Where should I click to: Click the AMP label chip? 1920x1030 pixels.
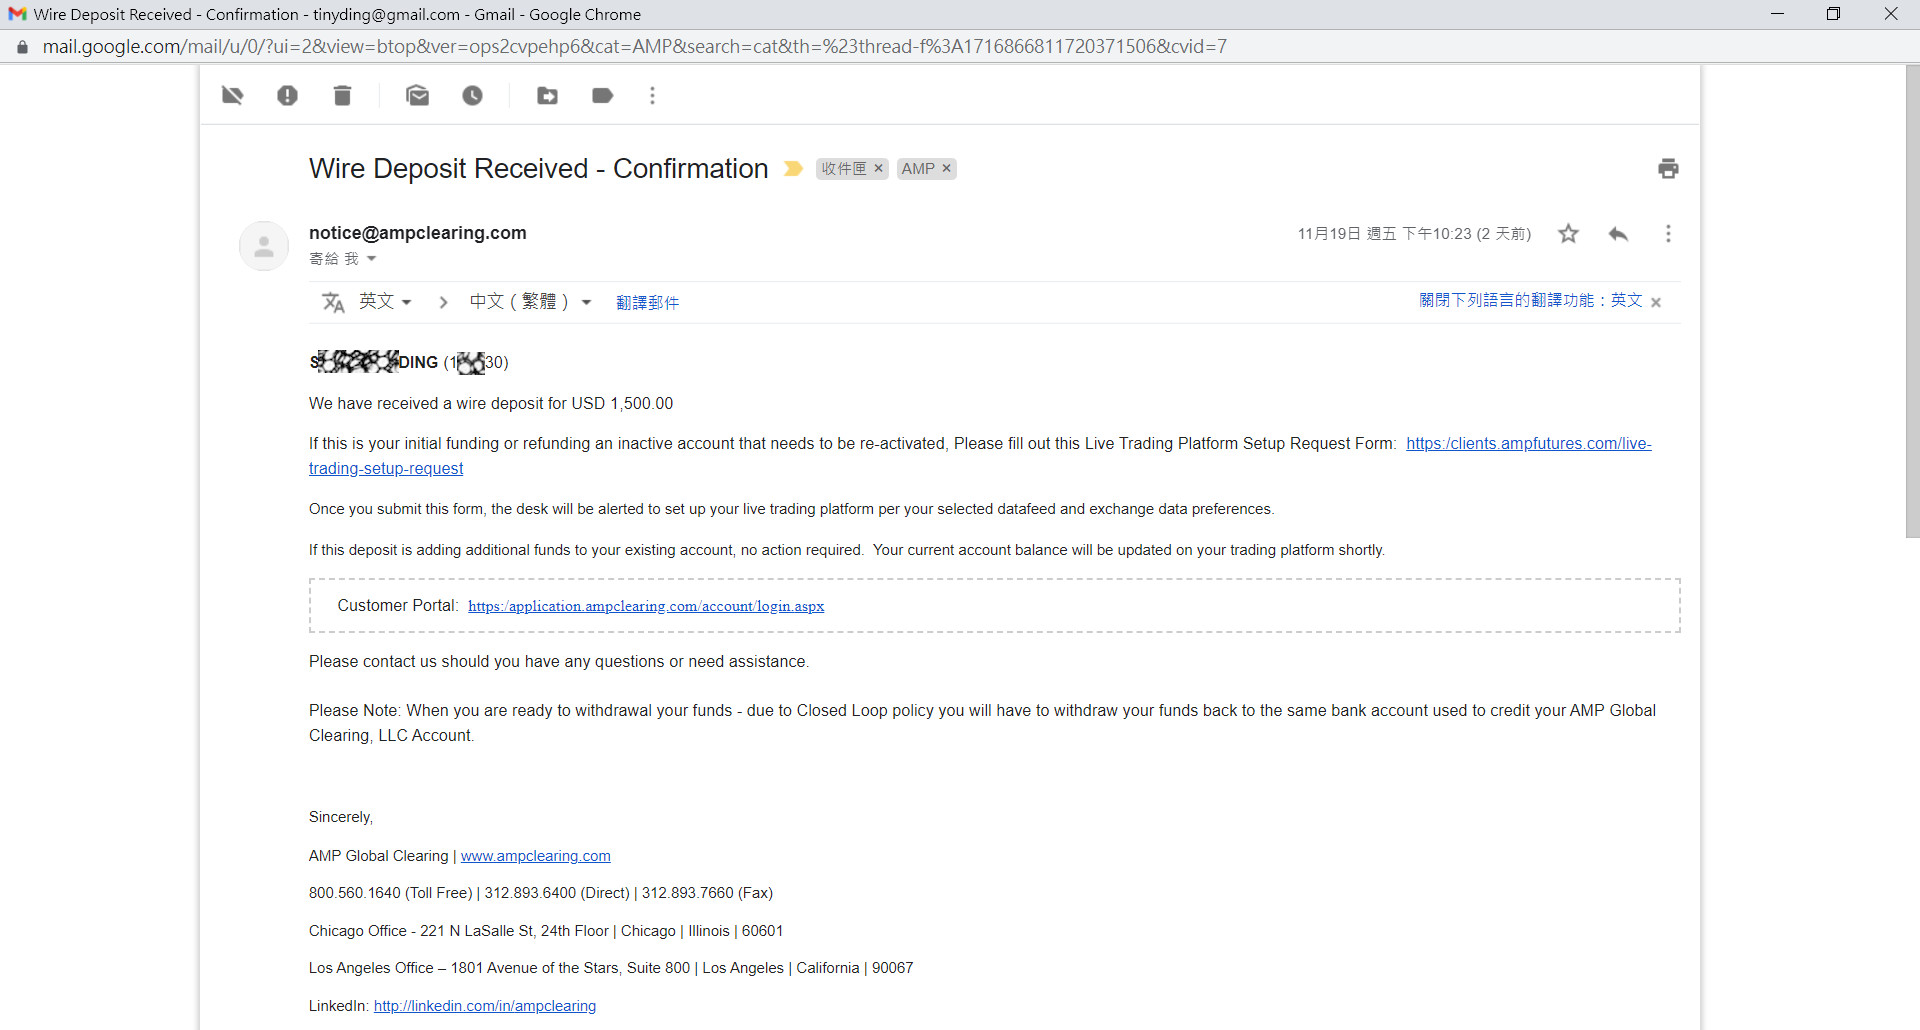pos(917,168)
